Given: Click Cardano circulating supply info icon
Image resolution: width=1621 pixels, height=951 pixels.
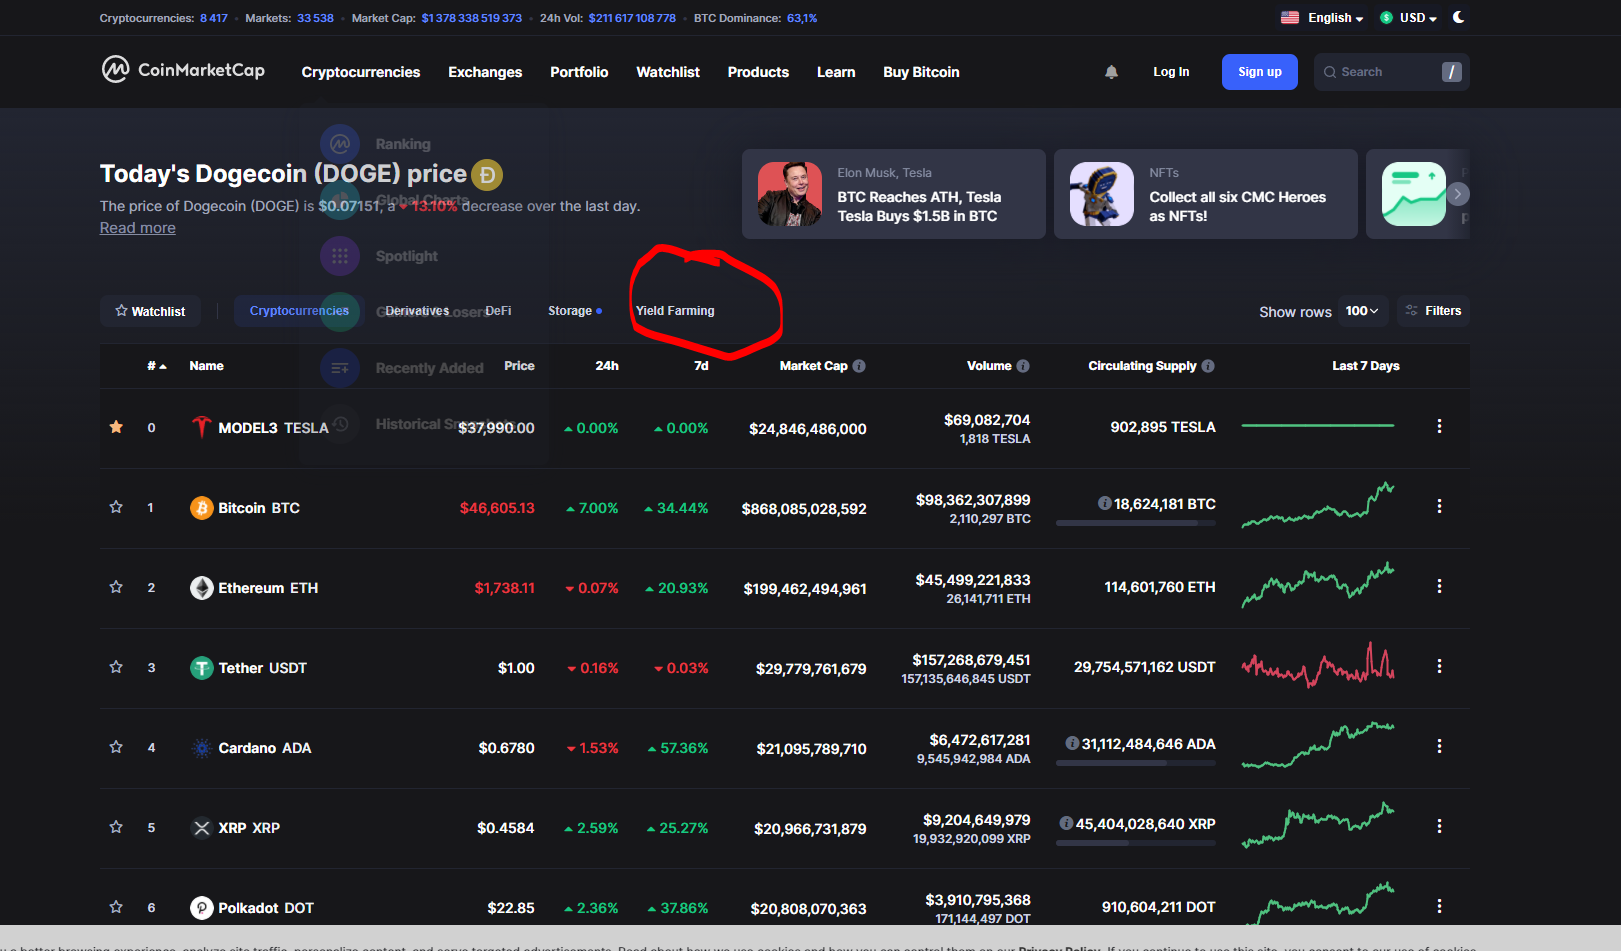Looking at the screenshot, I should 1072,743.
